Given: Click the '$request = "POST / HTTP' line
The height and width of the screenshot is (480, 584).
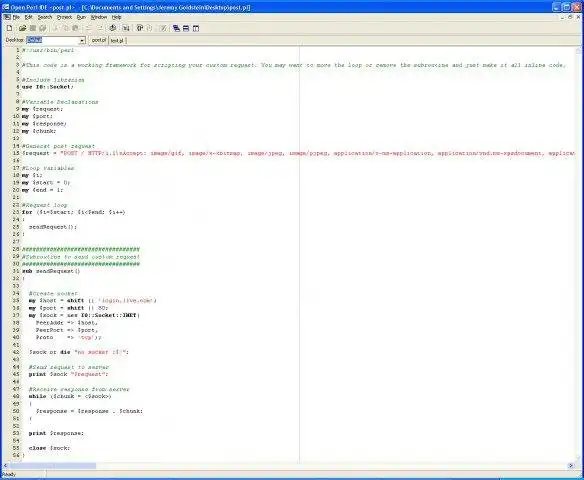Looking at the screenshot, I should pyautogui.click(x=298, y=153).
